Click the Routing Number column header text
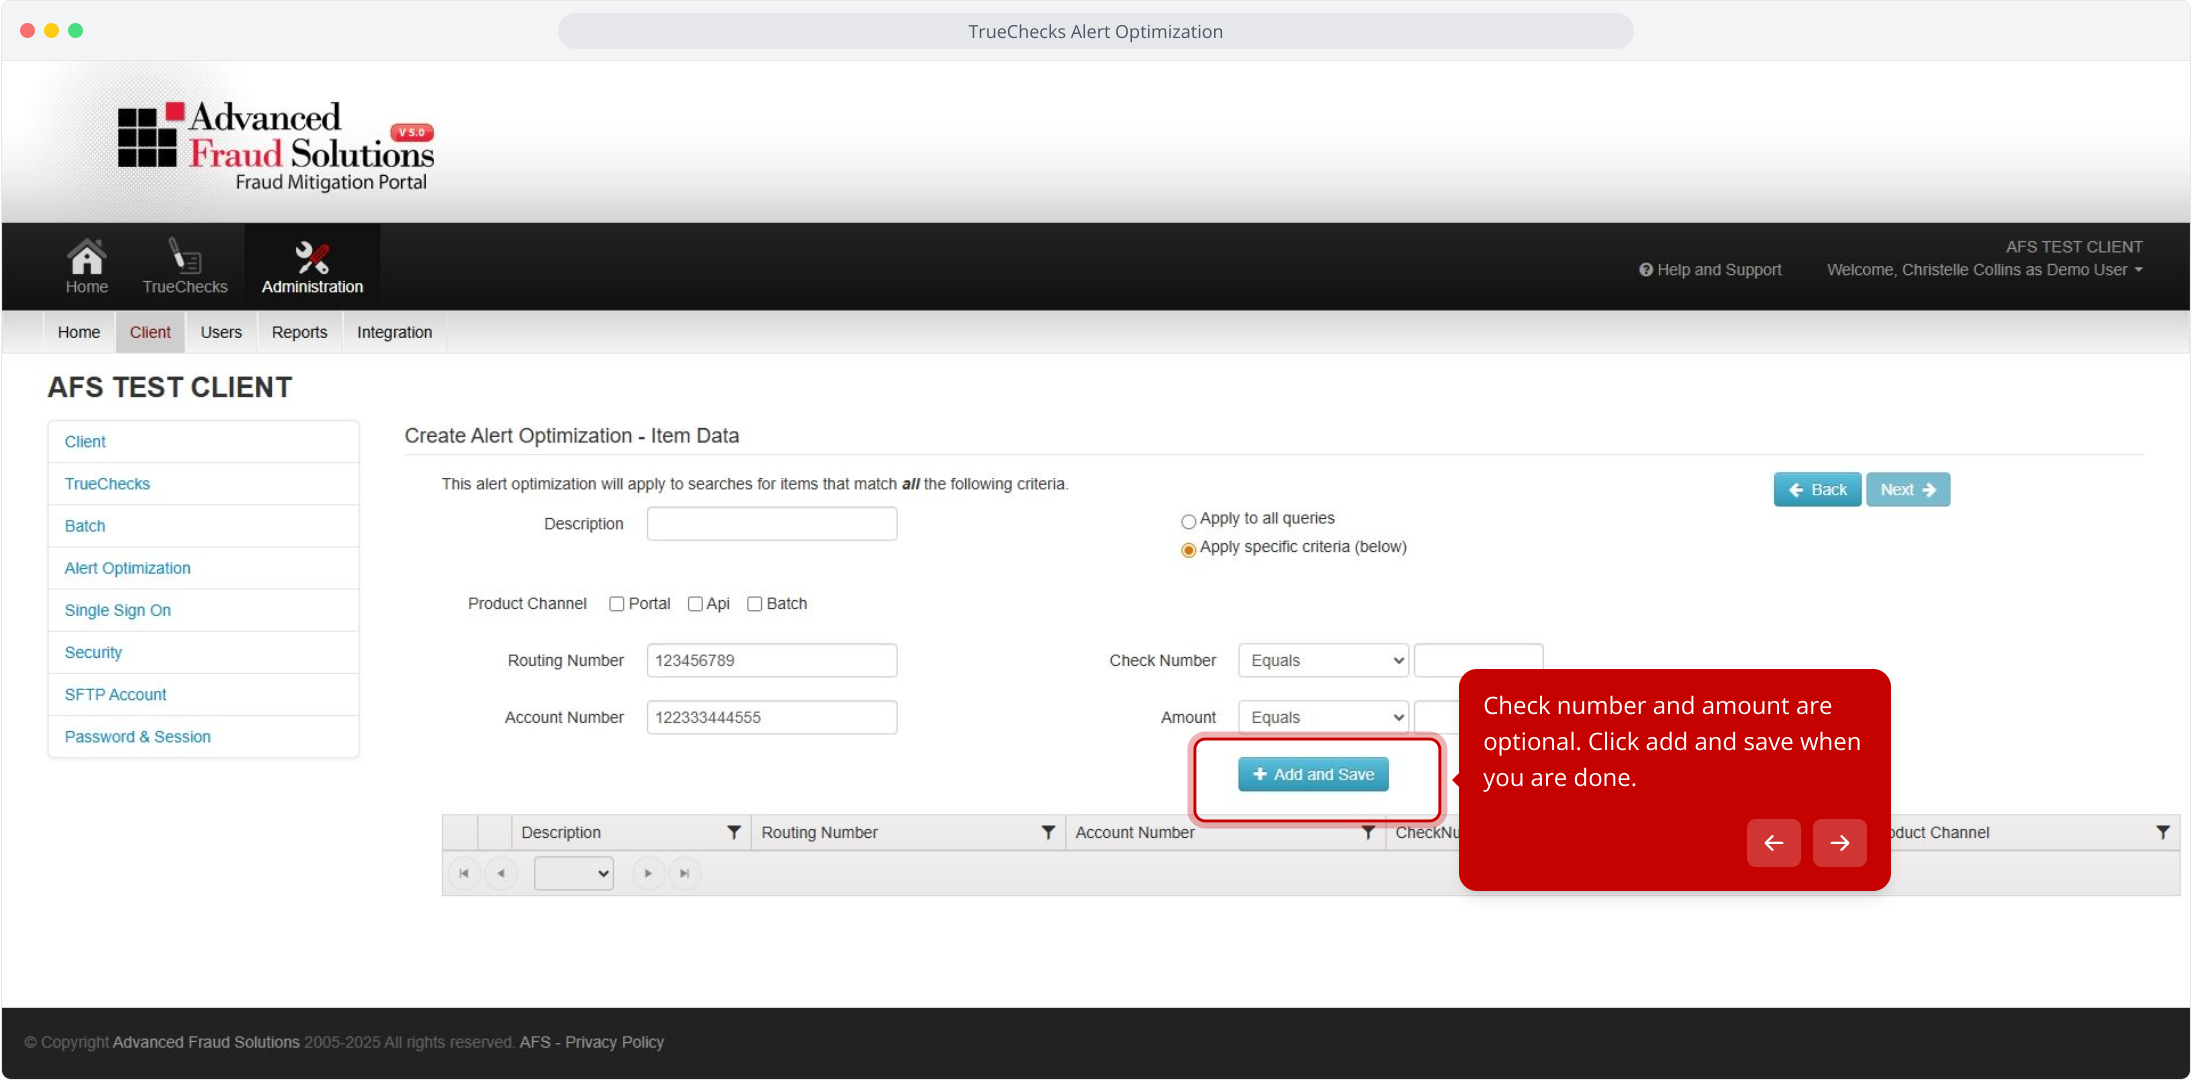Viewport: 2192px width, 1080px height. click(819, 832)
